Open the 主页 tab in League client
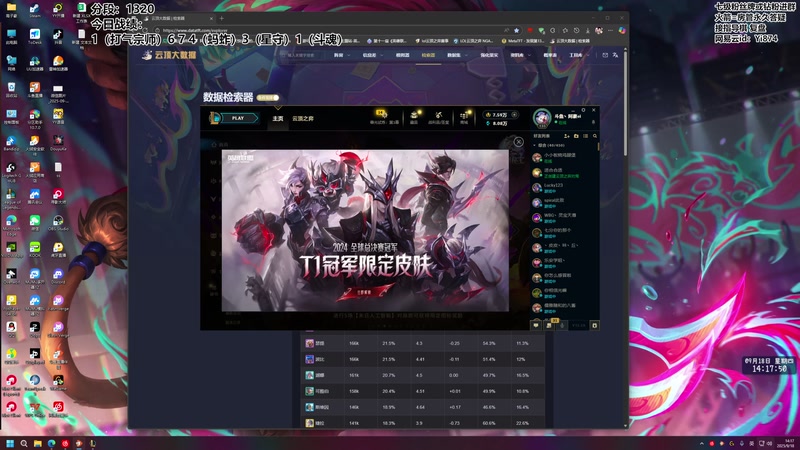 pyautogui.click(x=278, y=118)
